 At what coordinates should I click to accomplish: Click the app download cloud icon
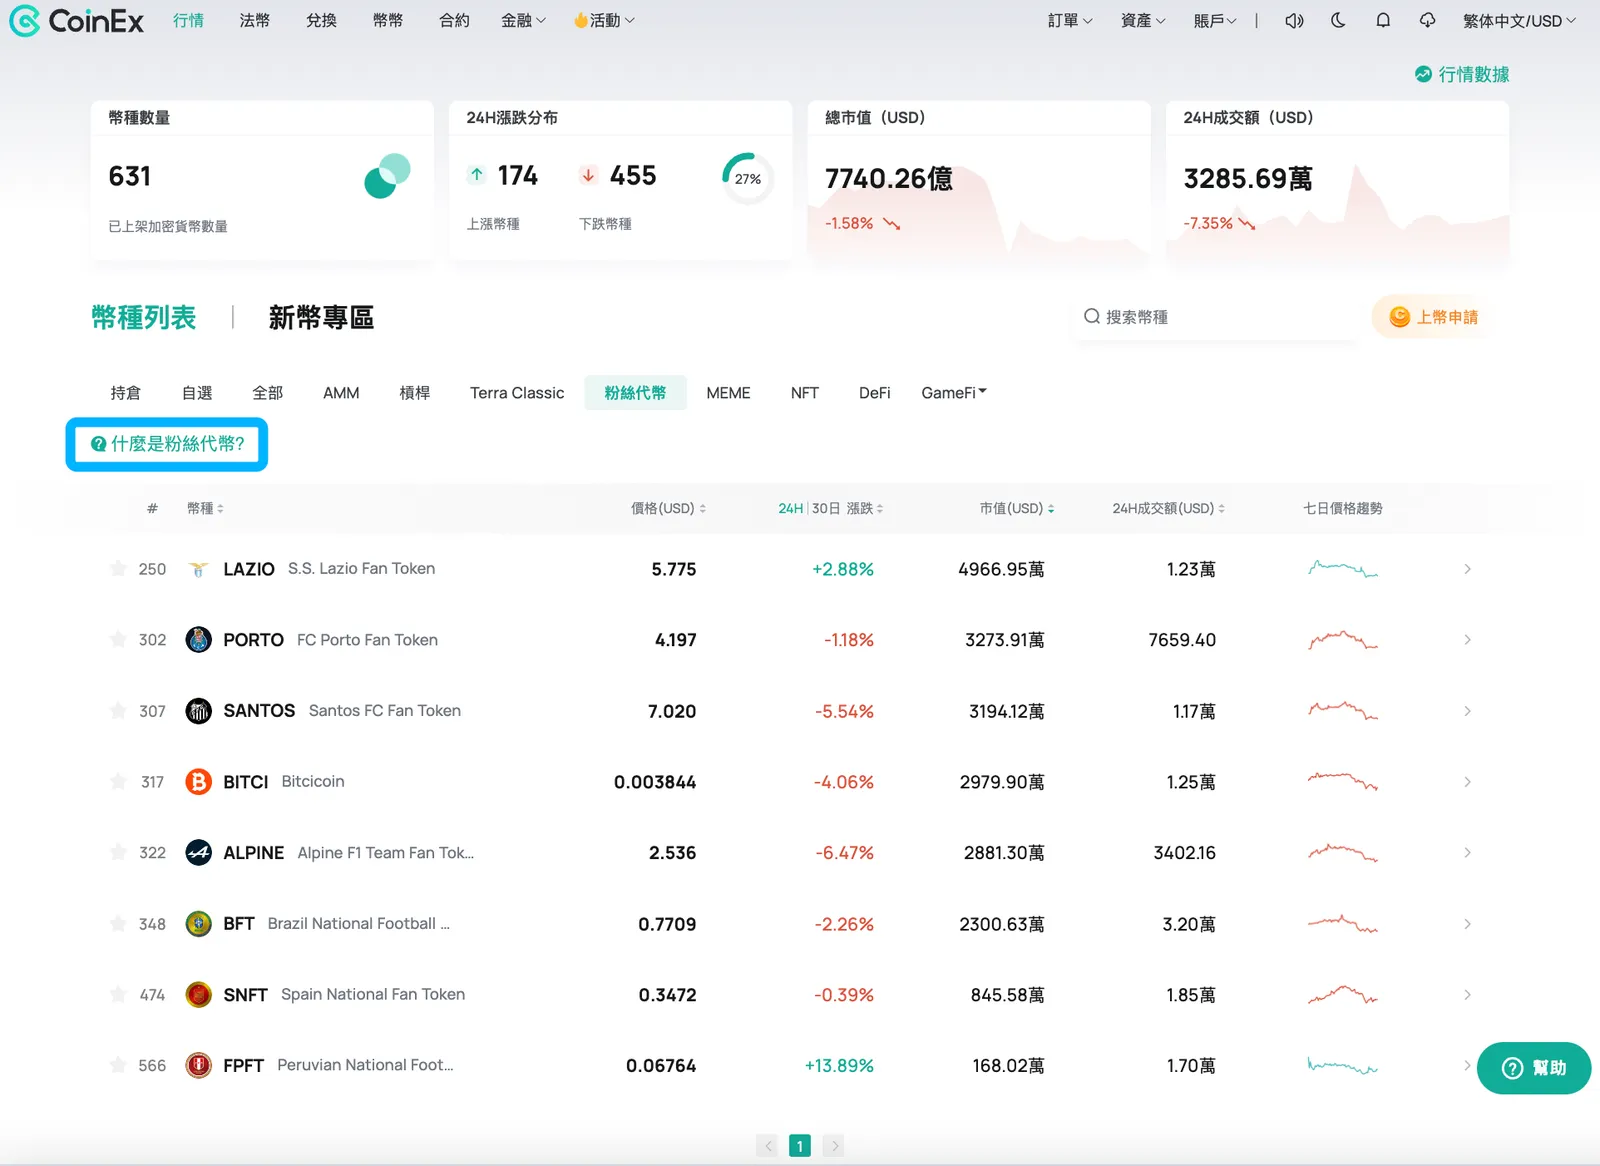(1427, 20)
